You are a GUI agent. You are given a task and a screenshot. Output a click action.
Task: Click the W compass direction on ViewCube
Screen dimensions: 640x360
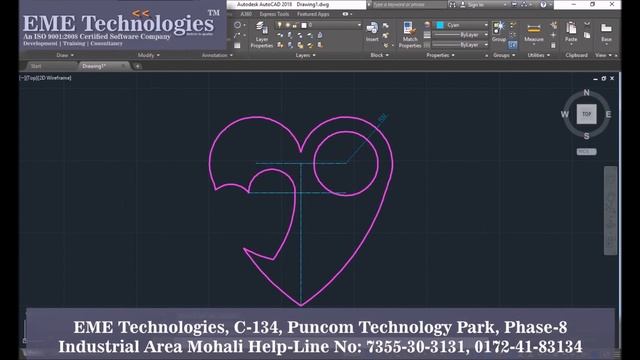565,114
